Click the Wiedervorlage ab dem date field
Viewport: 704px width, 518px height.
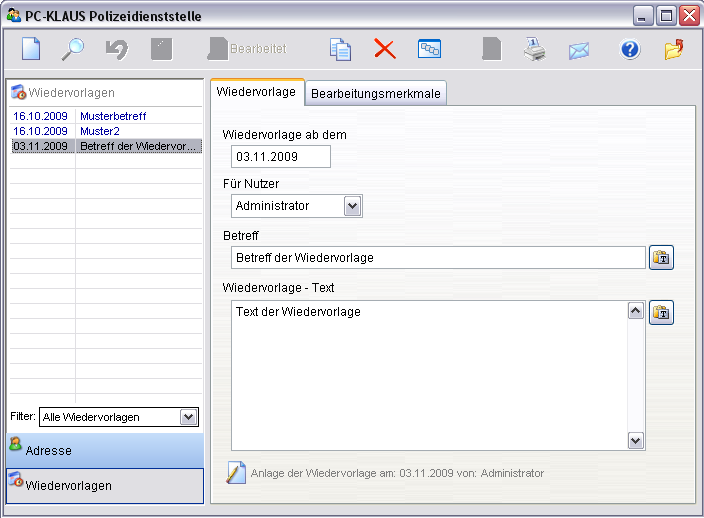click(x=280, y=157)
